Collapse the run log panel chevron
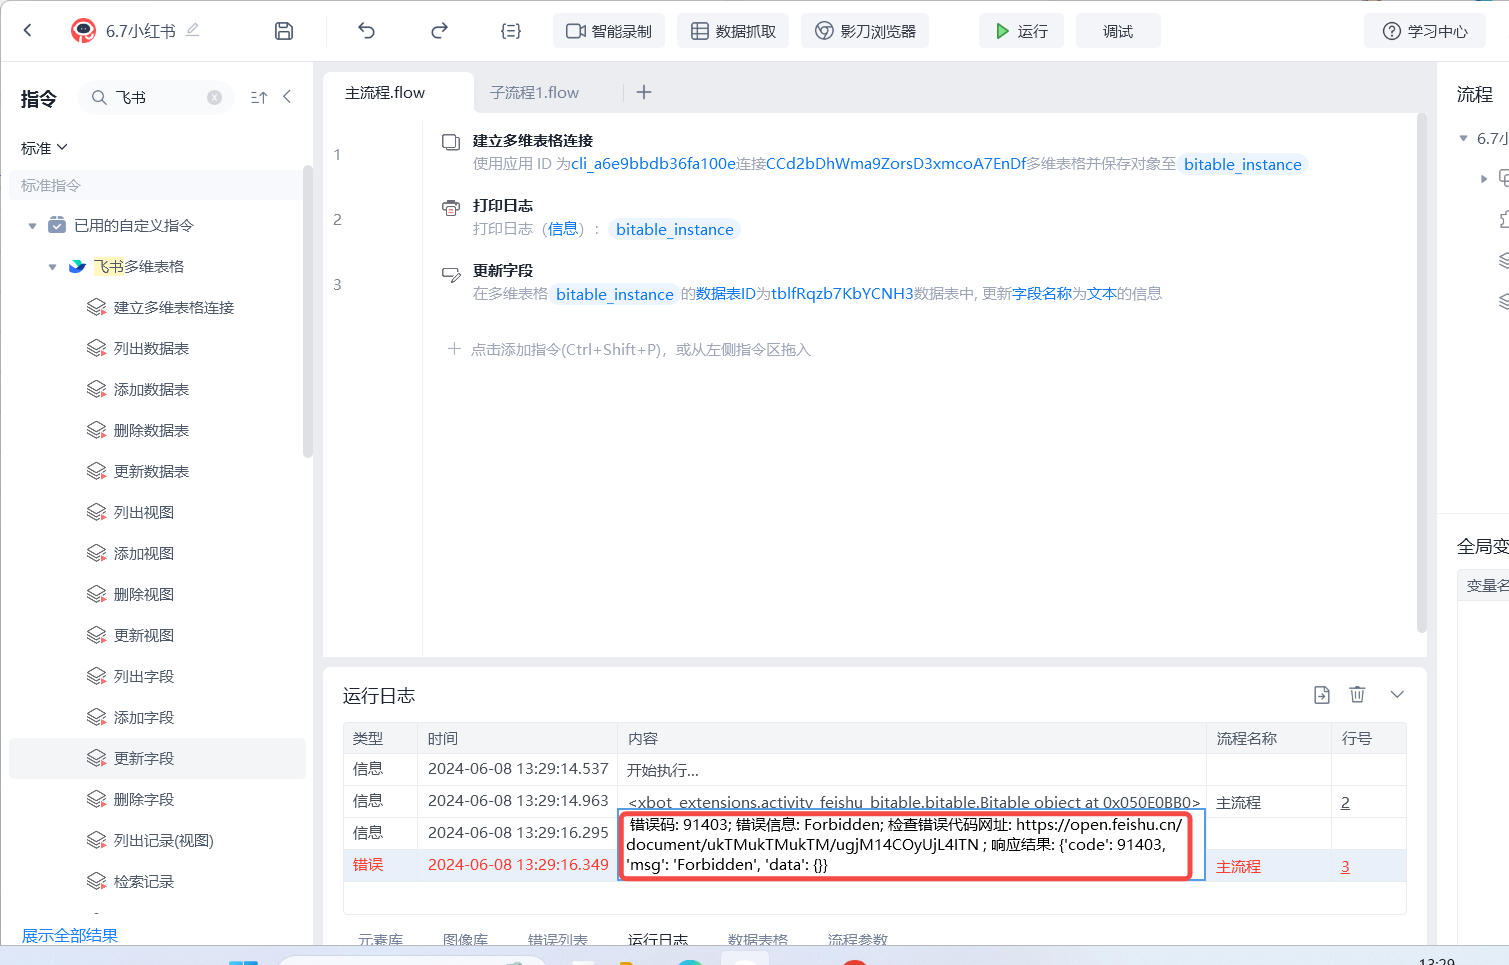 [x=1397, y=695]
